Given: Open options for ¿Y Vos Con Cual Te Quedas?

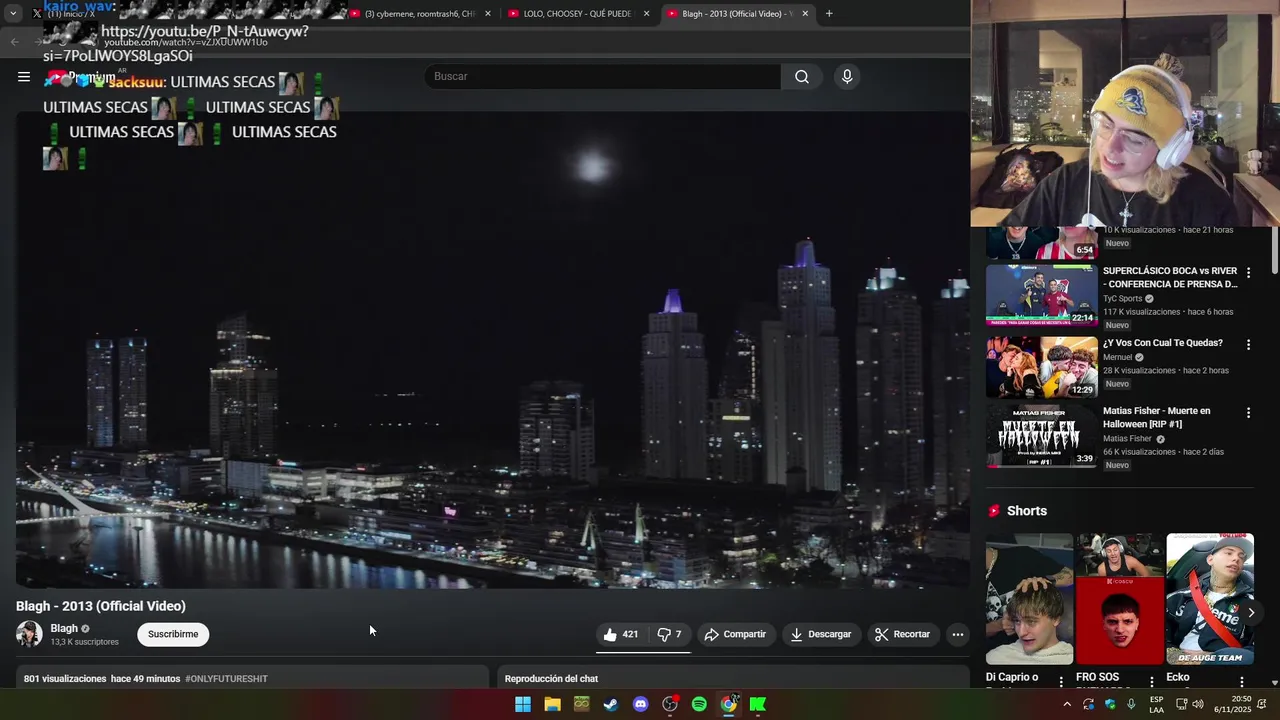Looking at the screenshot, I should [1248, 344].
